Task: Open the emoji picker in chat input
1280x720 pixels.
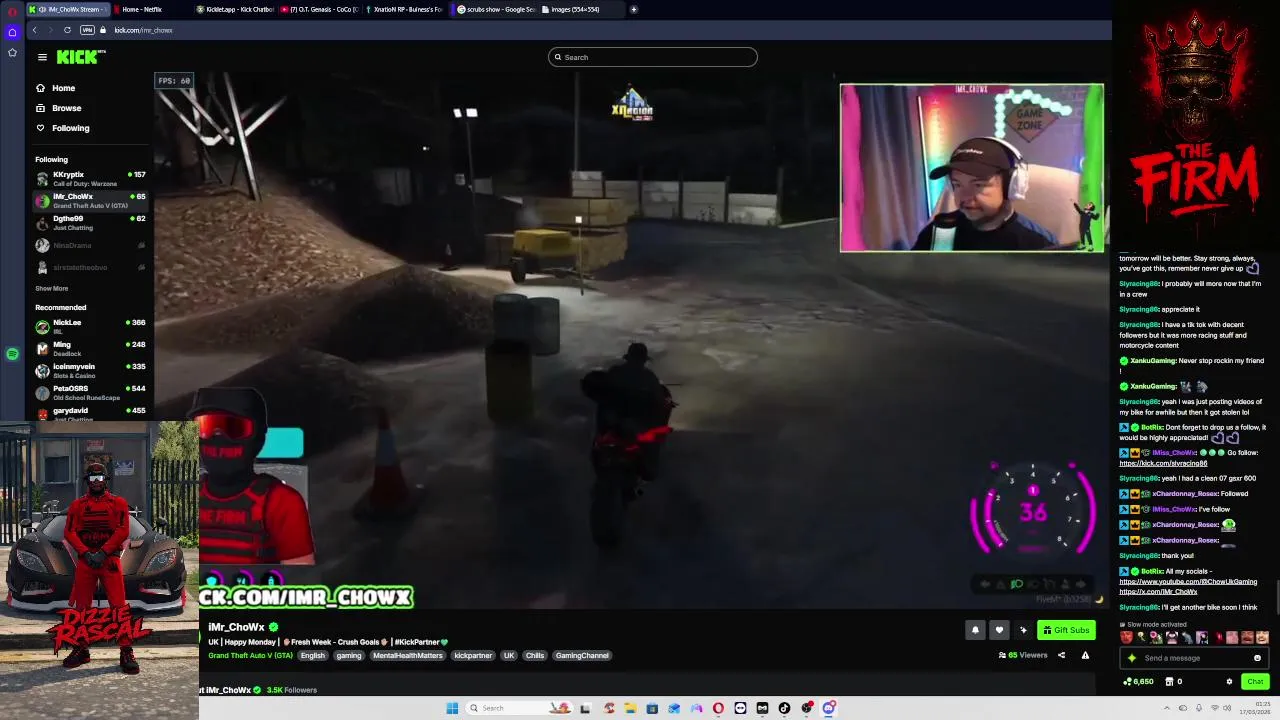Action: pos(1257,658)
